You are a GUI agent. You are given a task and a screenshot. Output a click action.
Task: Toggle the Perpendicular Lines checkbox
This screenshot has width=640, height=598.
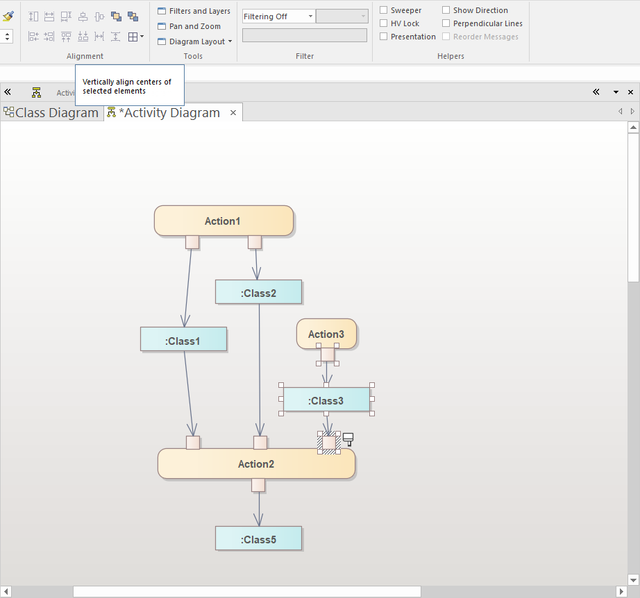446,23
